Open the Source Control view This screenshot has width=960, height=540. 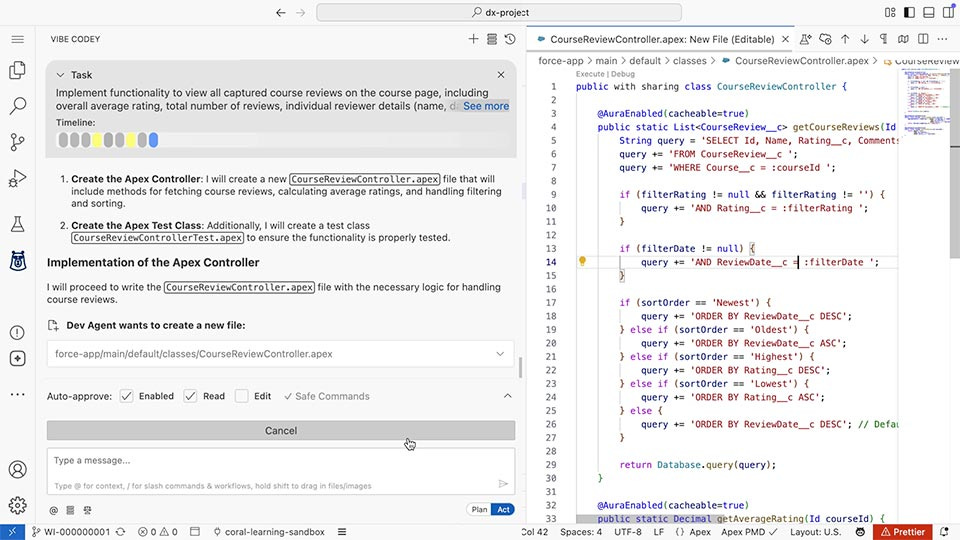tap(17, 142)
